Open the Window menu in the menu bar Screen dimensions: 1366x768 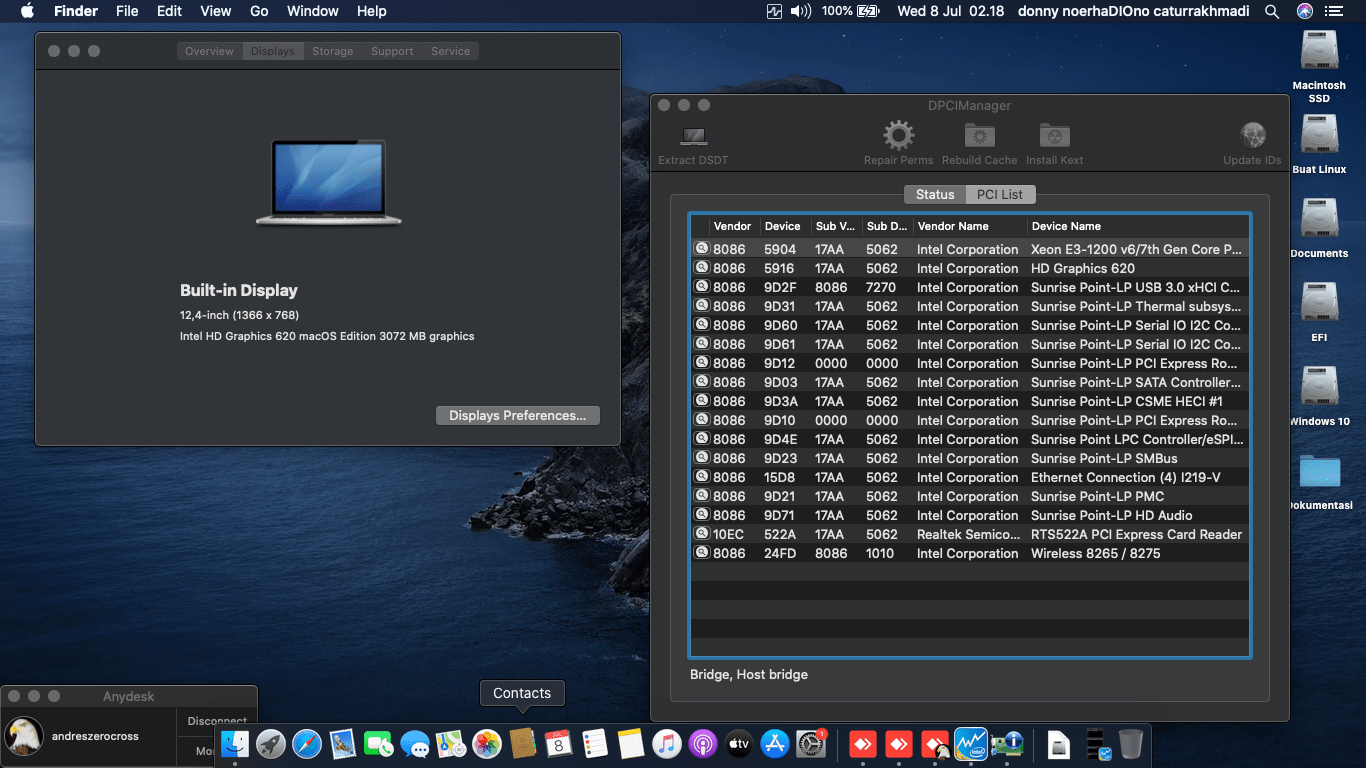(x=312, y=11)
